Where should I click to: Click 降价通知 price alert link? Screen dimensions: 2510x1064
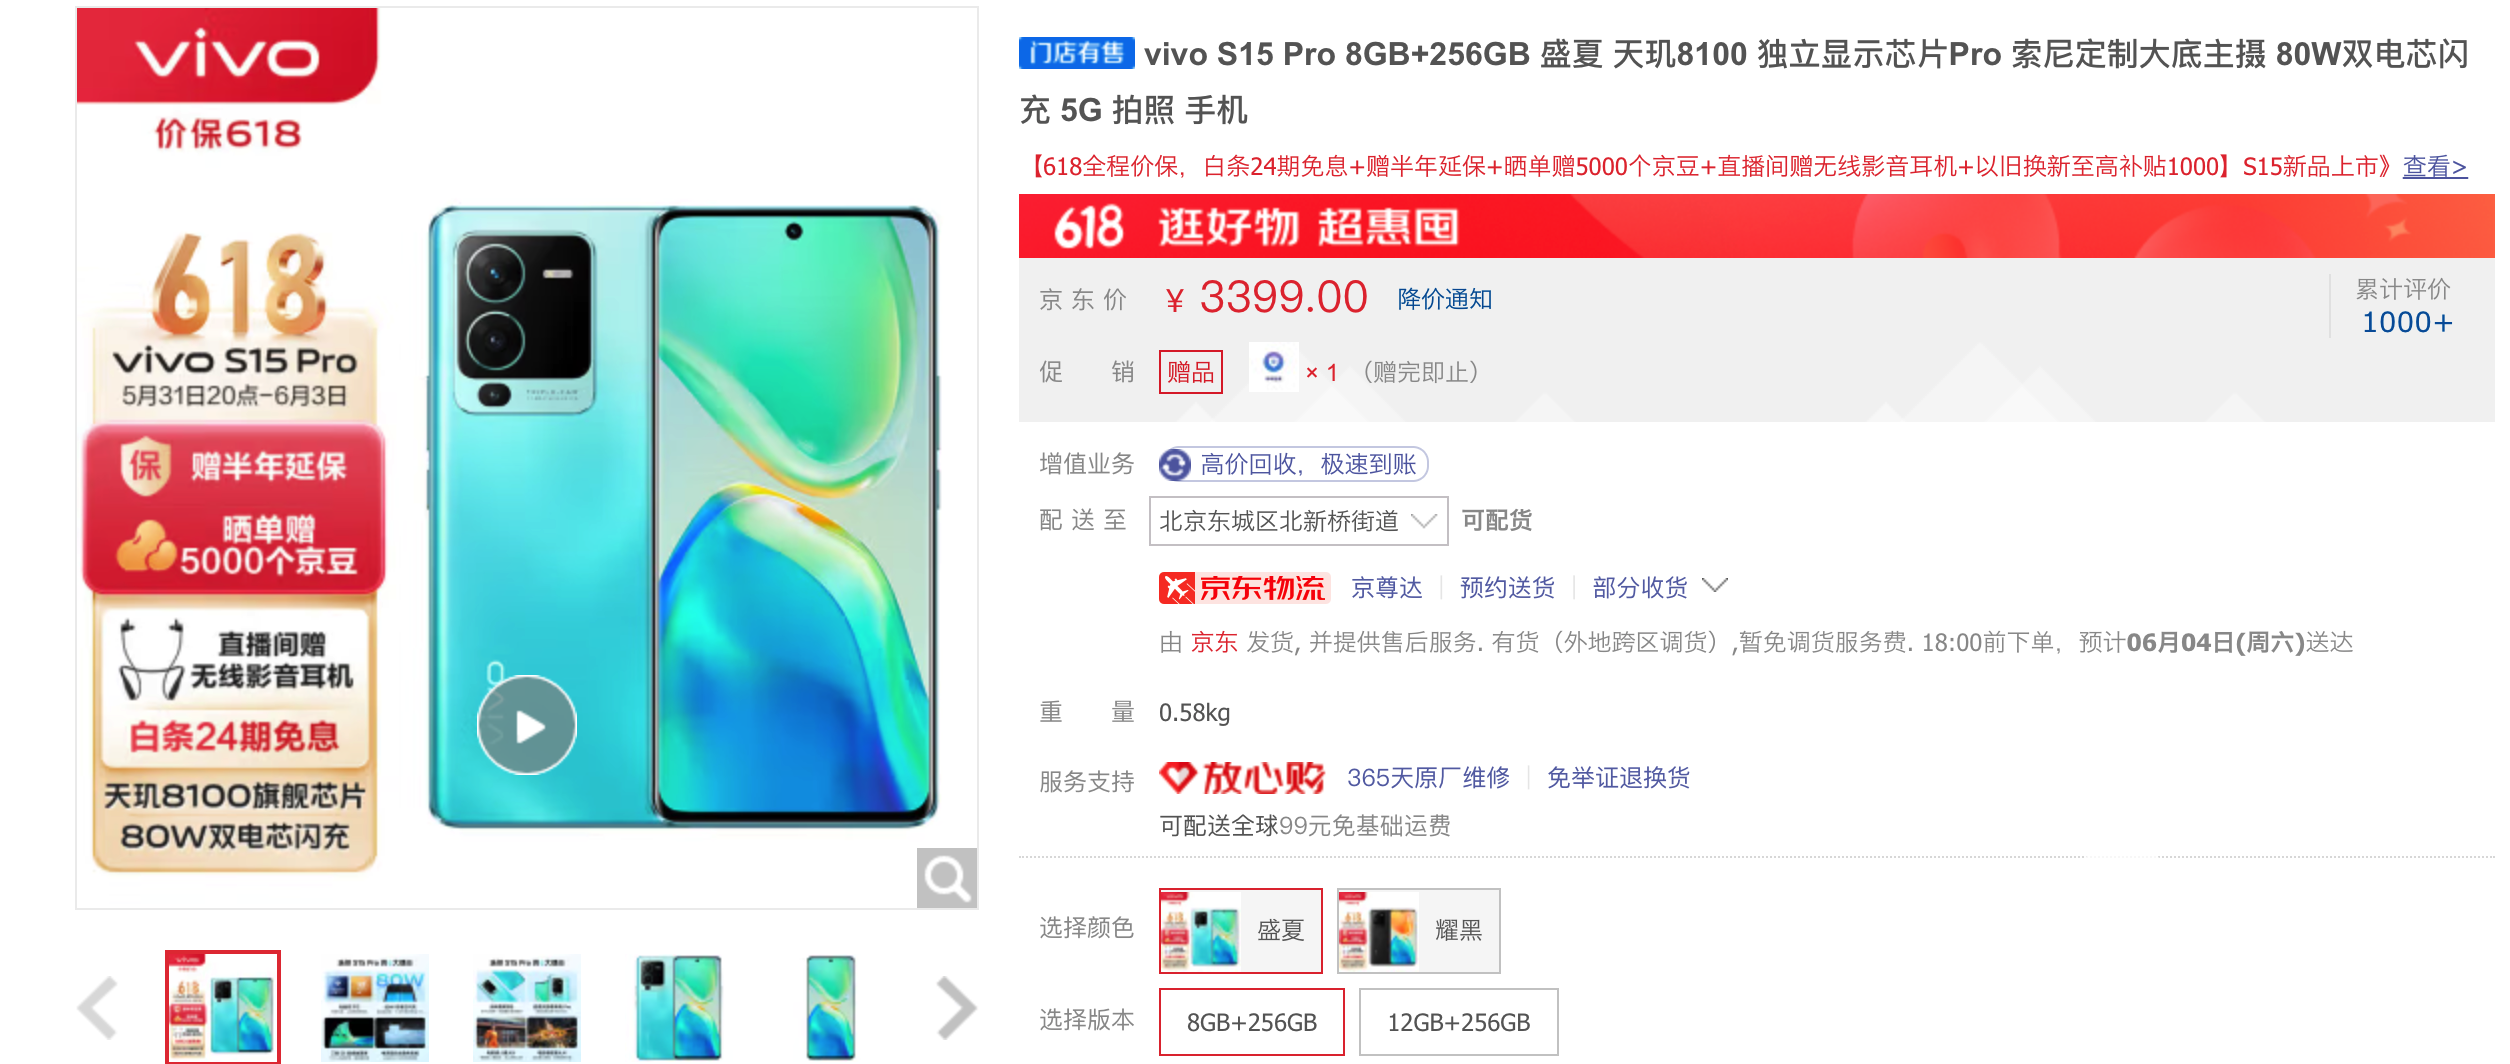pyautogui.click(x=1445, y=299)
